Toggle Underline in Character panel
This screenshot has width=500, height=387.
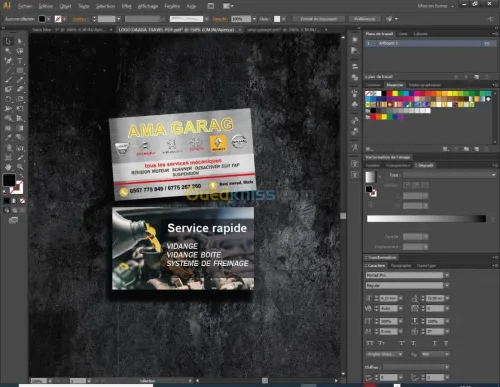(x=435, y=343)
